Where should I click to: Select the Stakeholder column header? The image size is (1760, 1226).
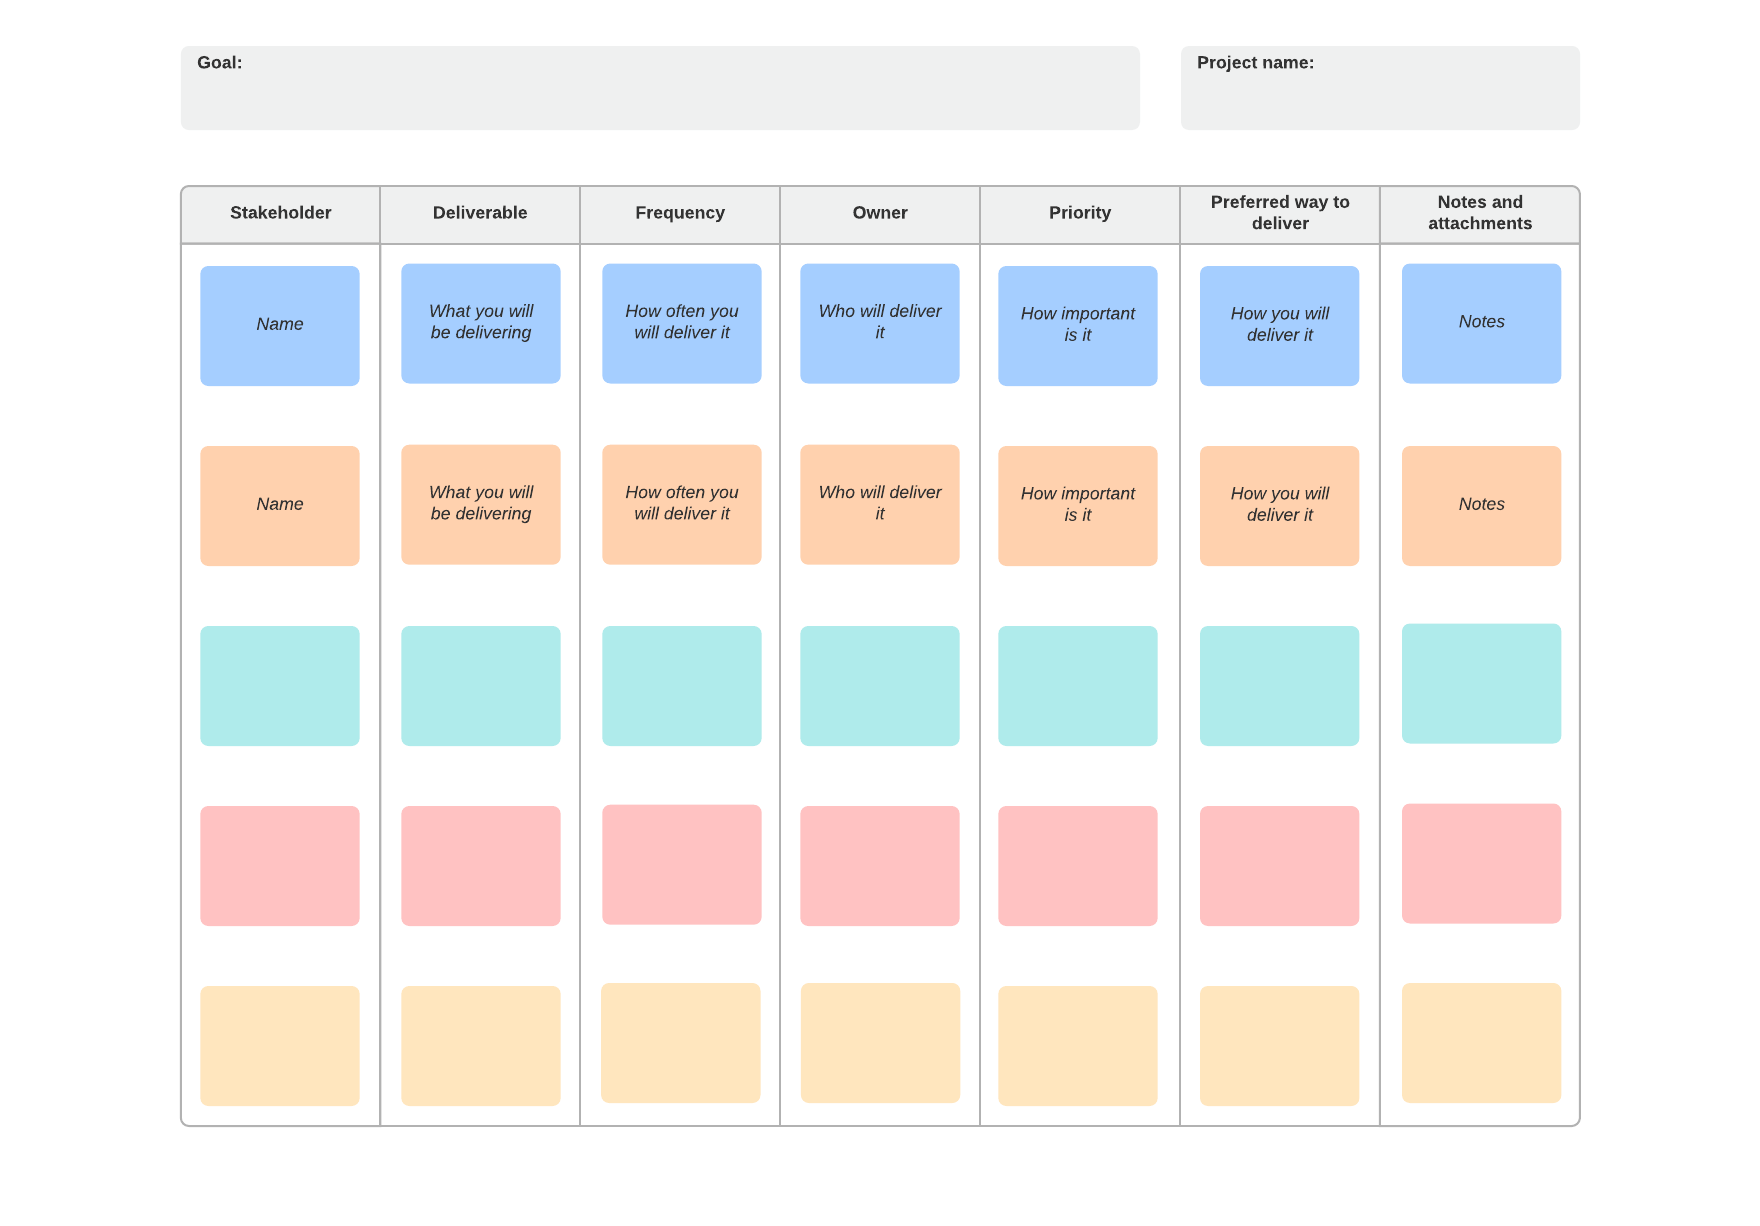click(x=280, y=213)
